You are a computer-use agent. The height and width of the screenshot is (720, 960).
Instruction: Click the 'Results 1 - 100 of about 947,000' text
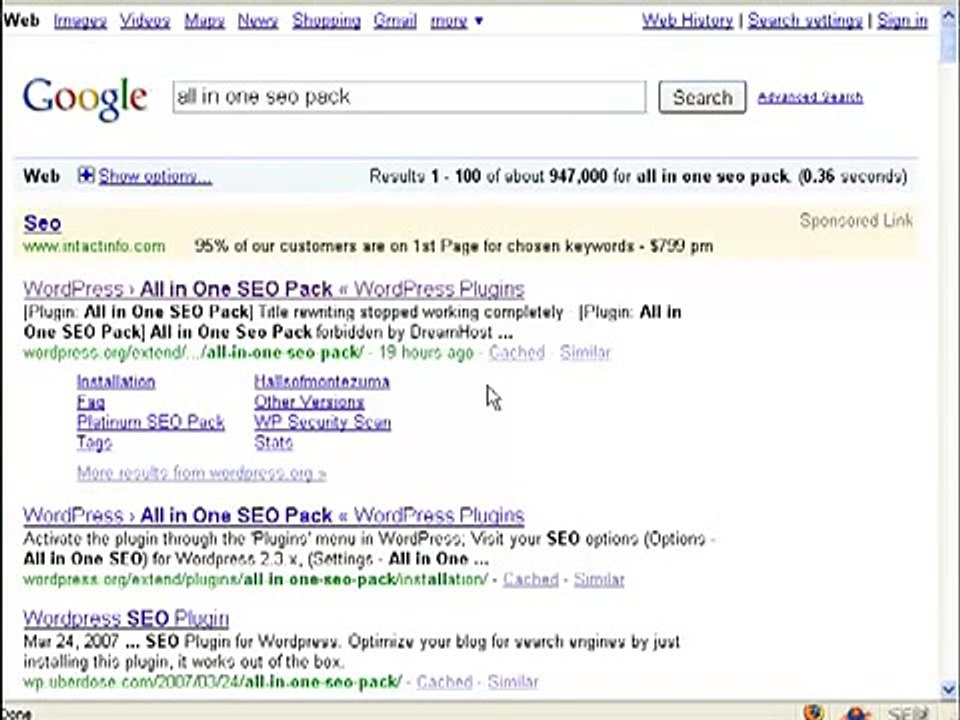489,176
